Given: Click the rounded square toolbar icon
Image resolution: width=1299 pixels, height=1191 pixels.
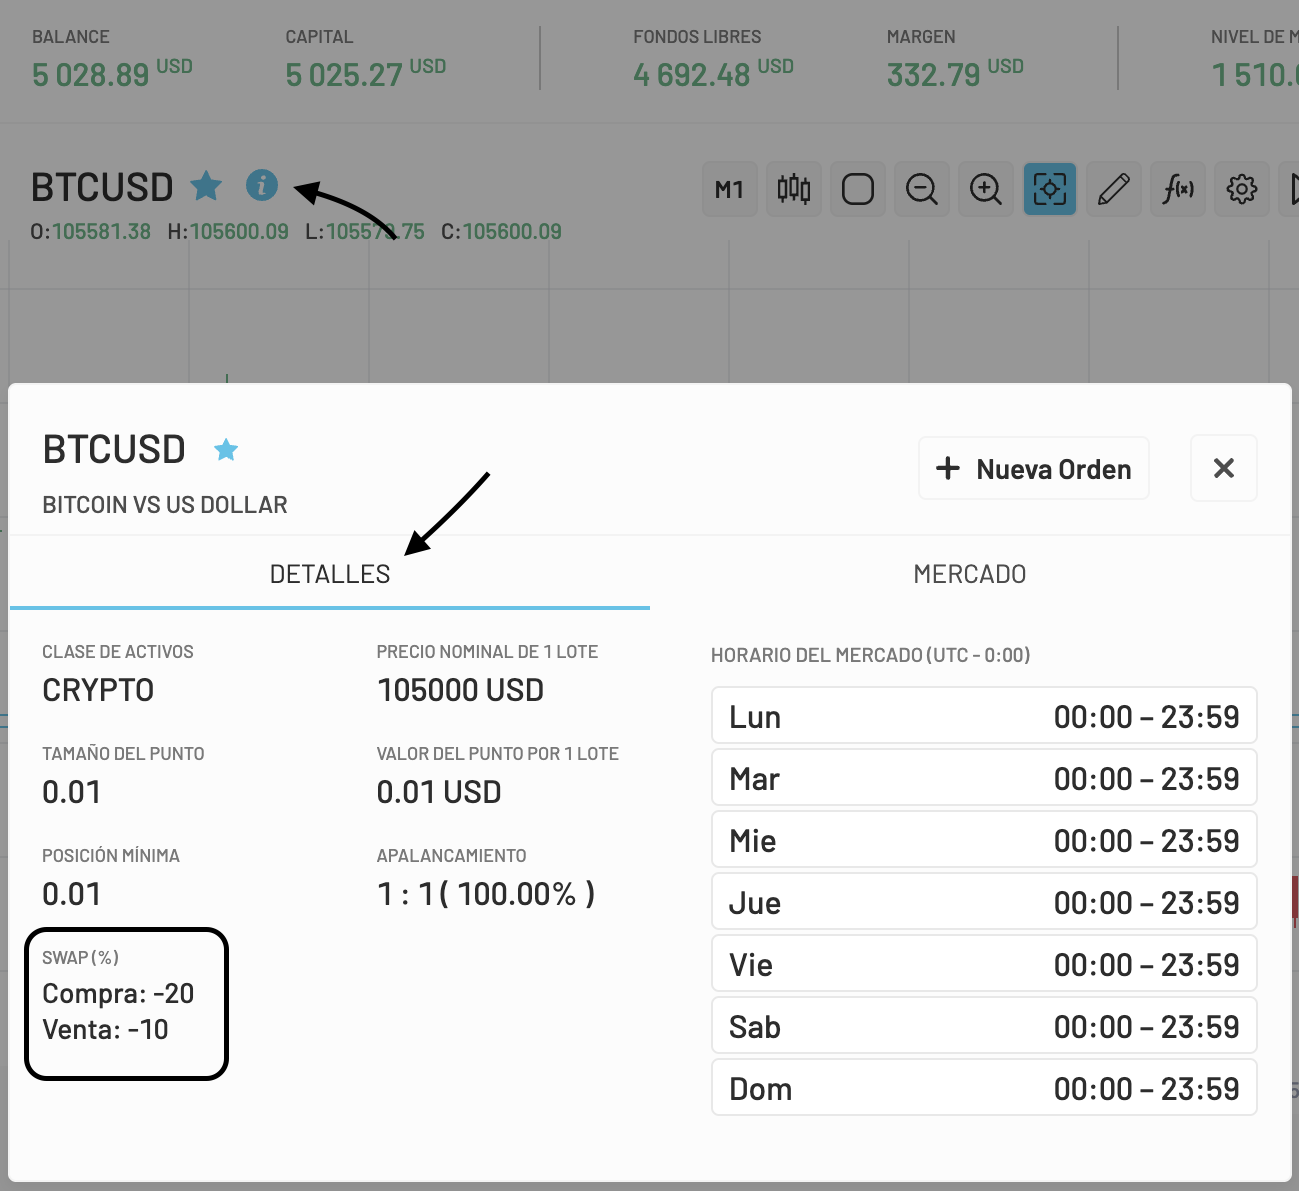Looking at the screenshot, I should point(858,189).
